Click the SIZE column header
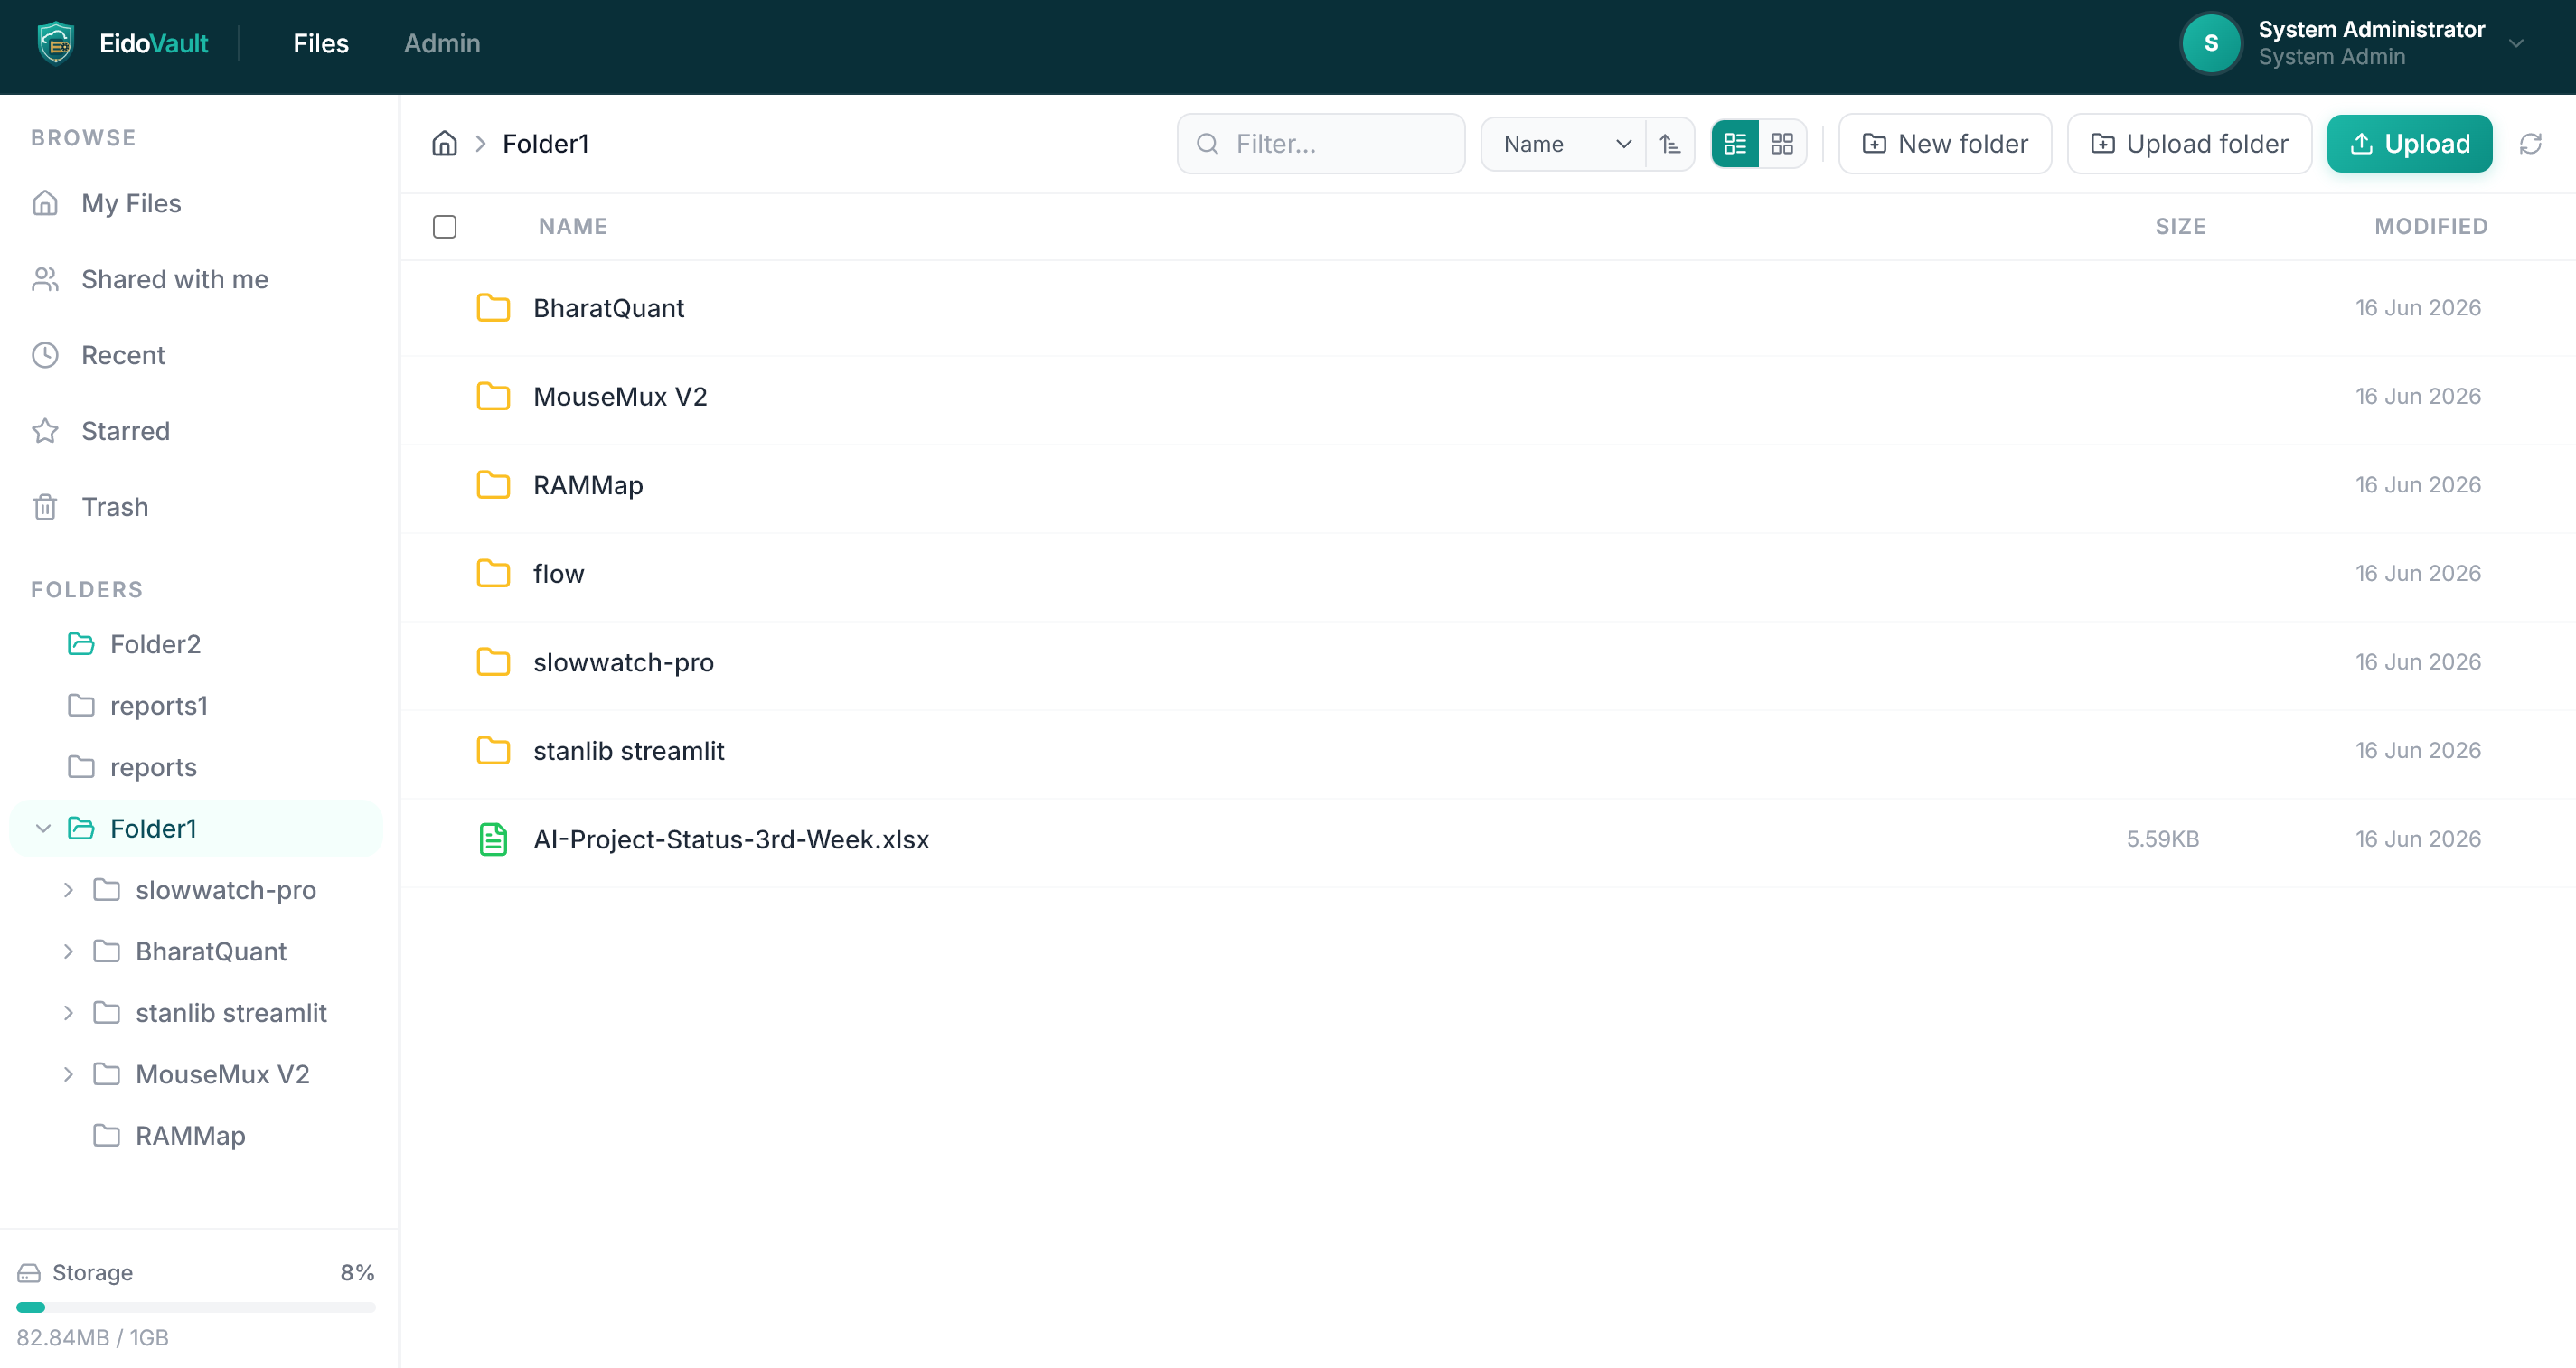Viewport: 2576px width, 1368px height. pyautogui.click(x=2180, y=226)
